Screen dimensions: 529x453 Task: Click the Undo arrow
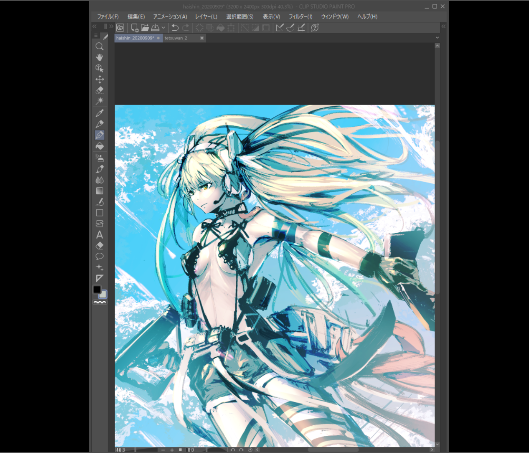pos(175,28)
